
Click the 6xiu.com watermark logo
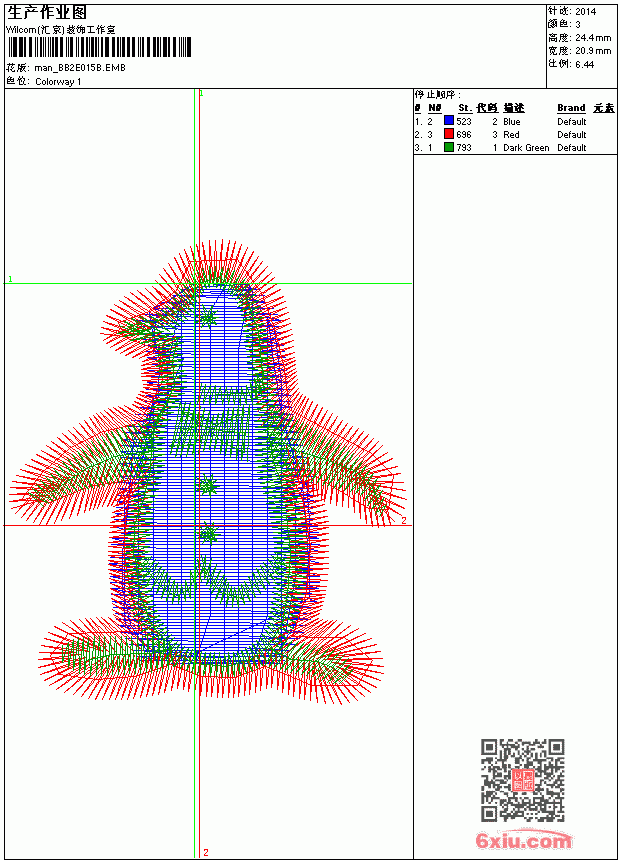click(x=523, y=840)
